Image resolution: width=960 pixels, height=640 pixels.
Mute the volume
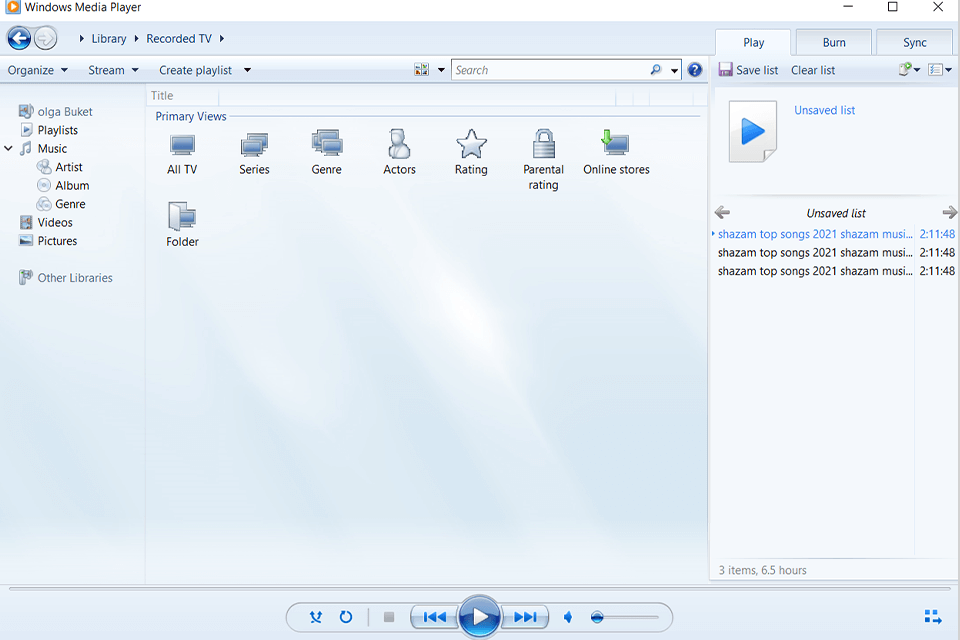(x=568, y=617)
